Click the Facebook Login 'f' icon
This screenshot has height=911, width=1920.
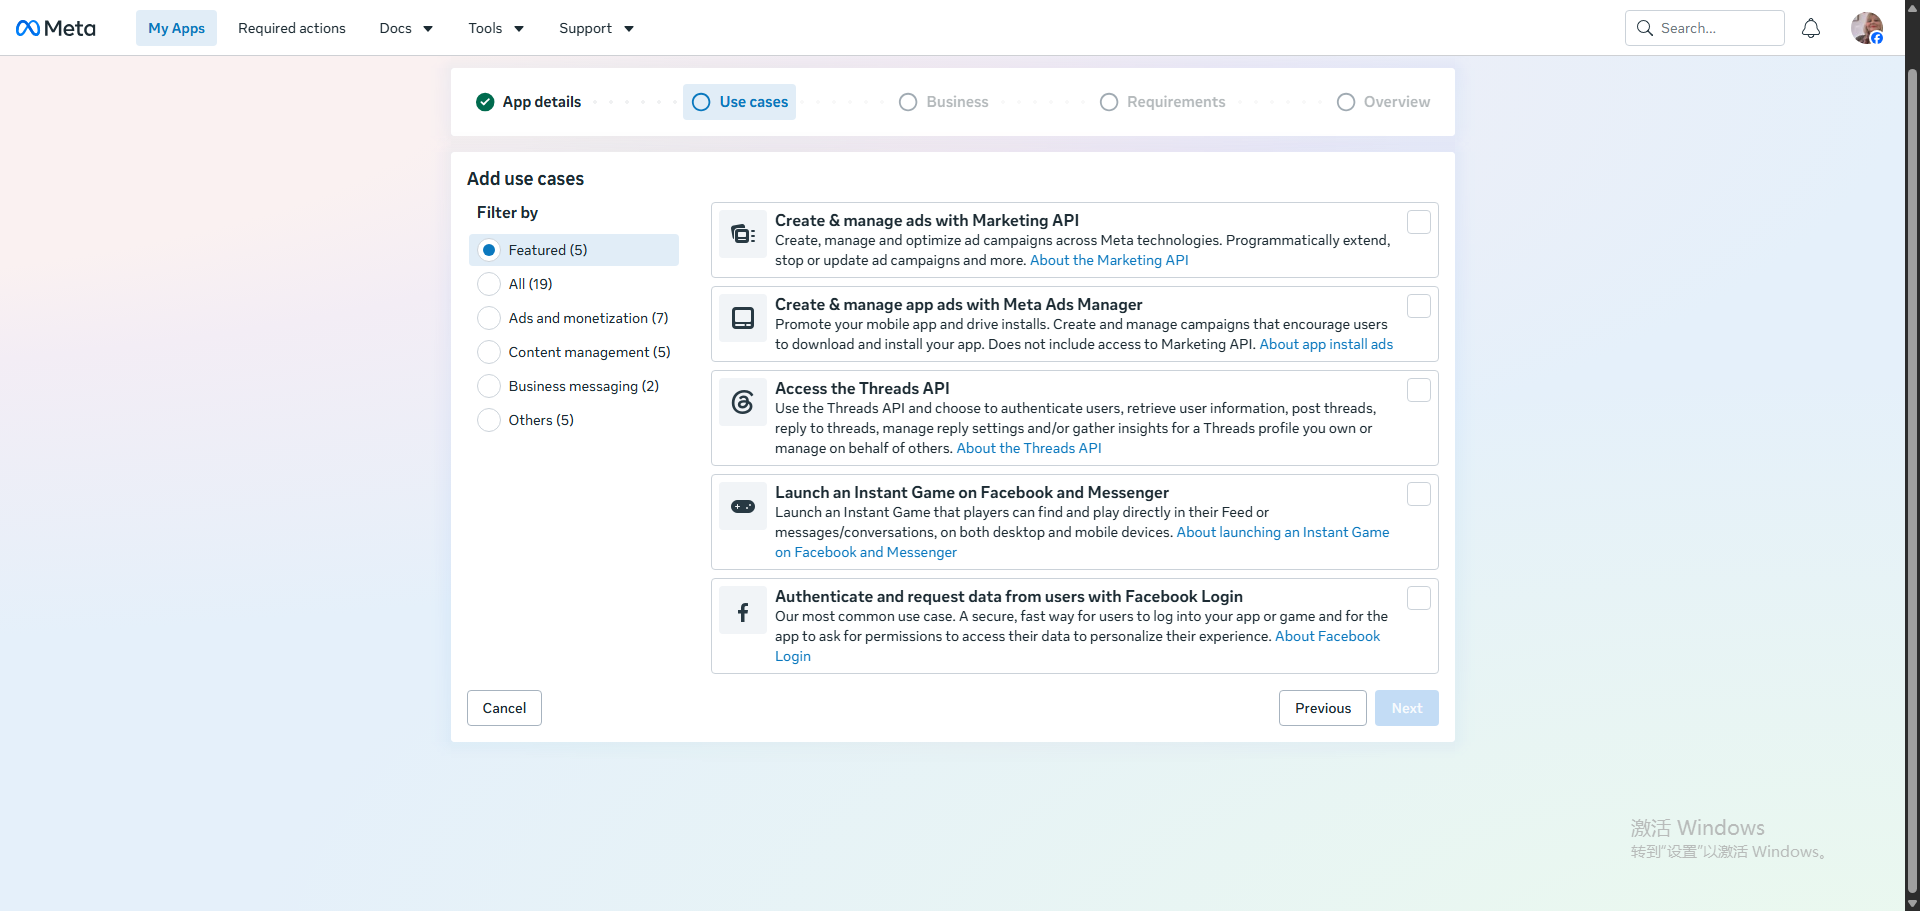click(x=743, y=612)
